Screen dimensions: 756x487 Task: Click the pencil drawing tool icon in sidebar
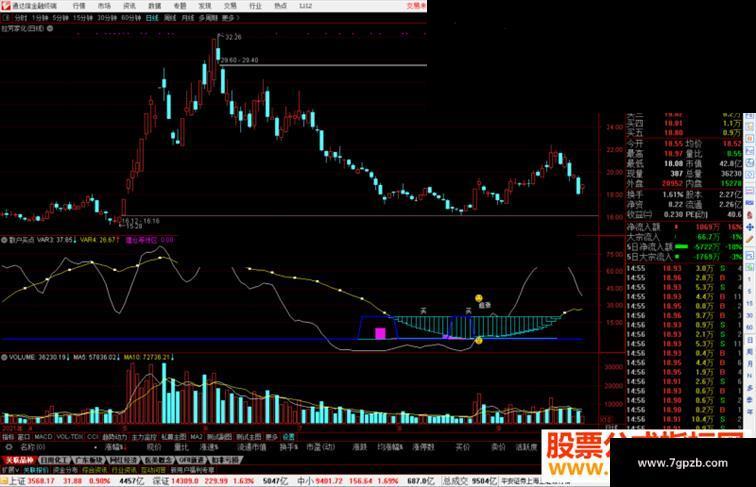[x=750, y=239]
